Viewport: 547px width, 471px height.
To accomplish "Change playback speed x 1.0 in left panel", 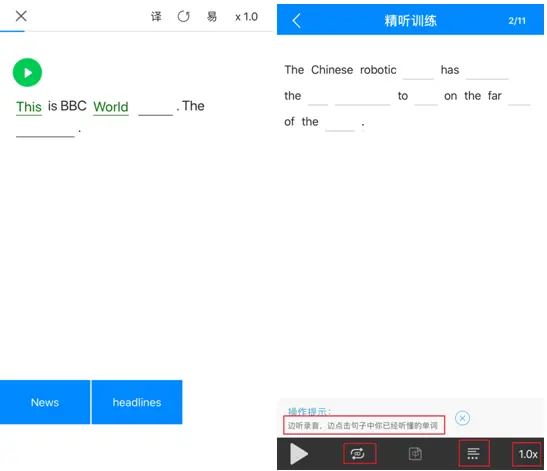I will pyautogui.click(x=246, y=16).
